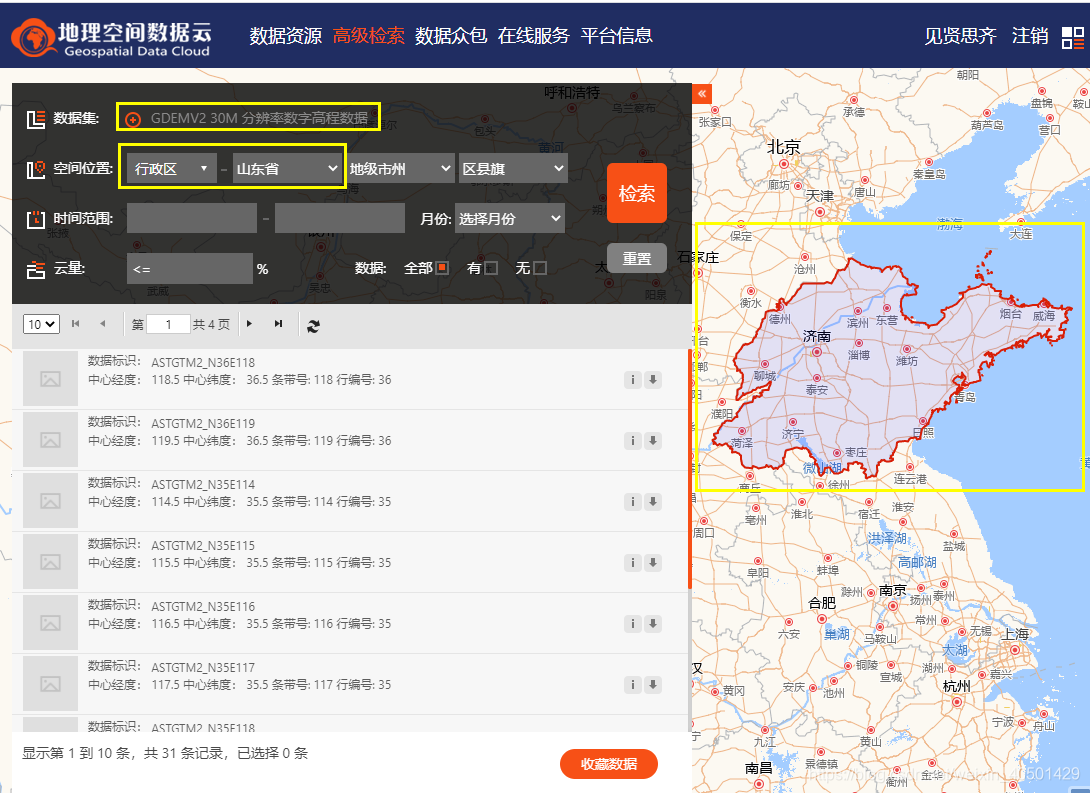The image size is (1090, 793).
Task: Click the page number input field
Action: point(168,325)
